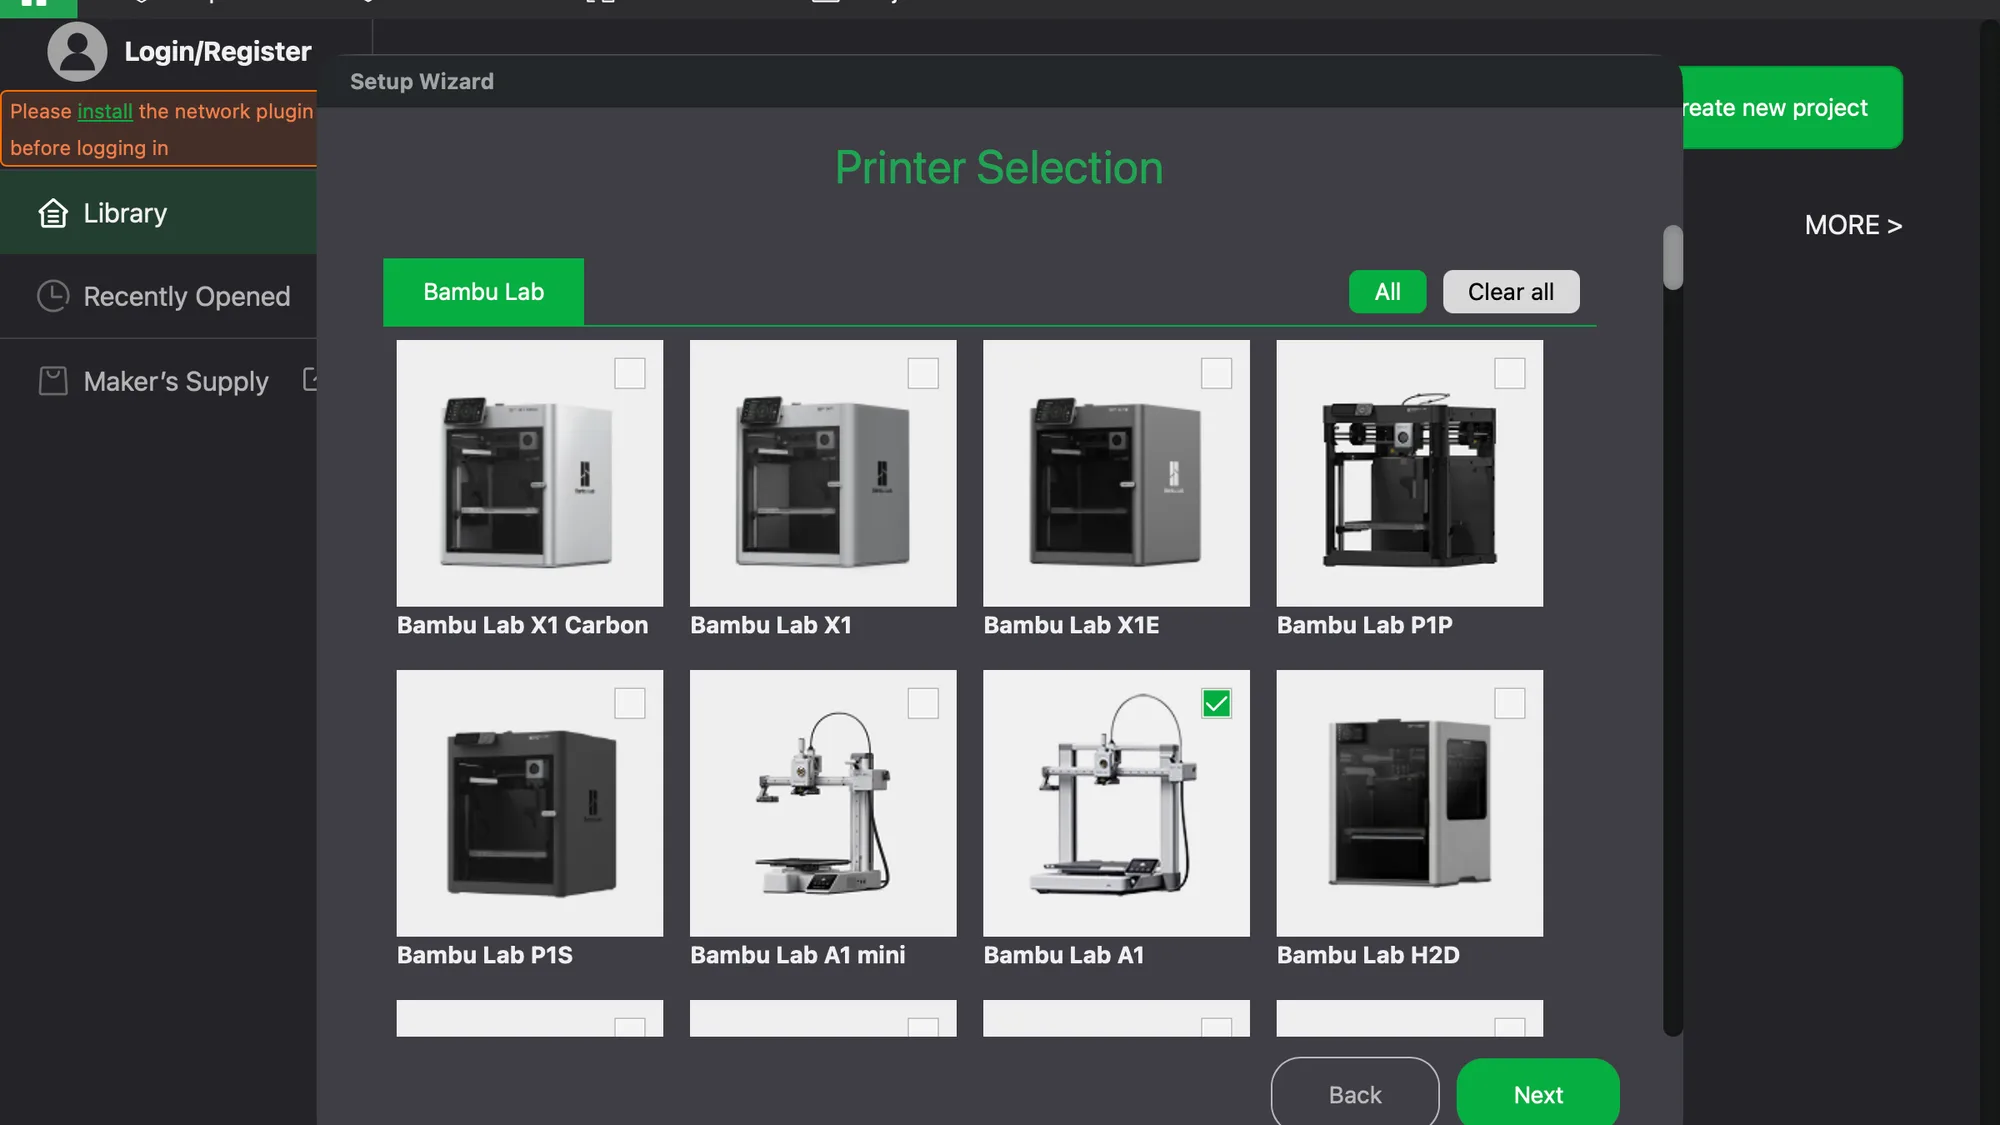This screenshot has width=2000, height=1125.
Task: Click the Bambu Lab P1S label
Action: click(x=485, y=955)
